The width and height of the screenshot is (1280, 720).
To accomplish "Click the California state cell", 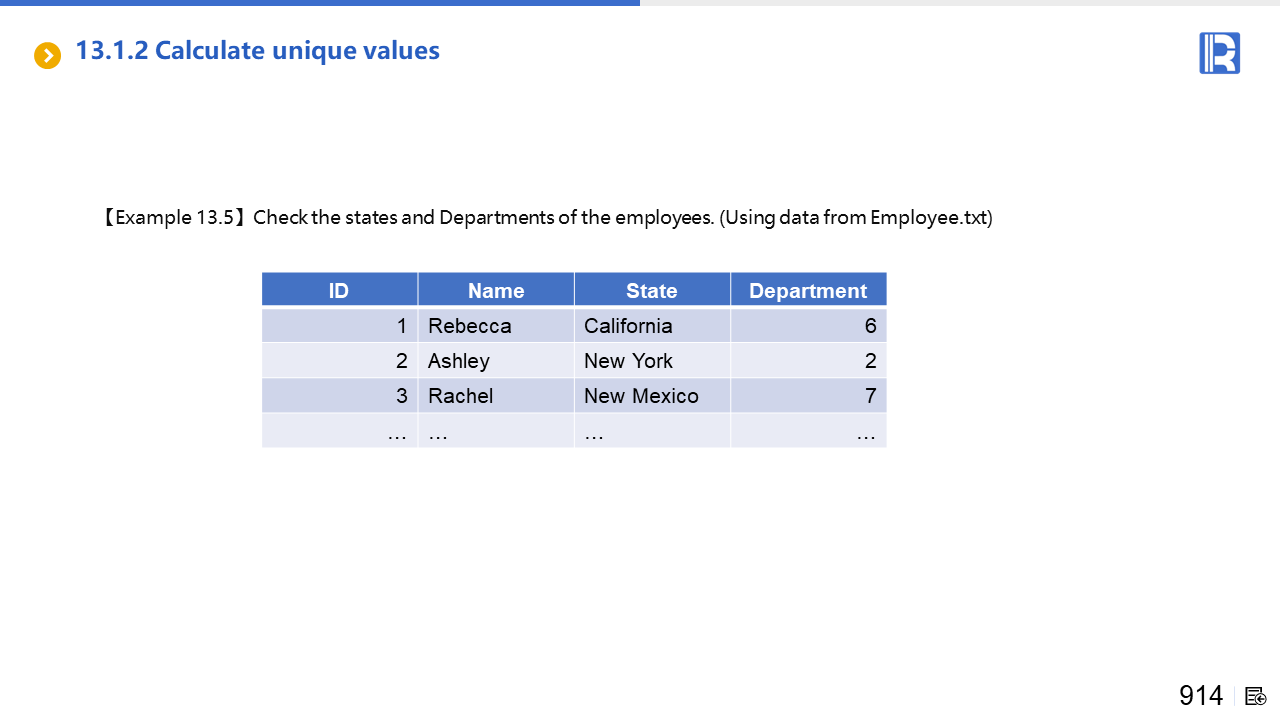I will [628, 326].
